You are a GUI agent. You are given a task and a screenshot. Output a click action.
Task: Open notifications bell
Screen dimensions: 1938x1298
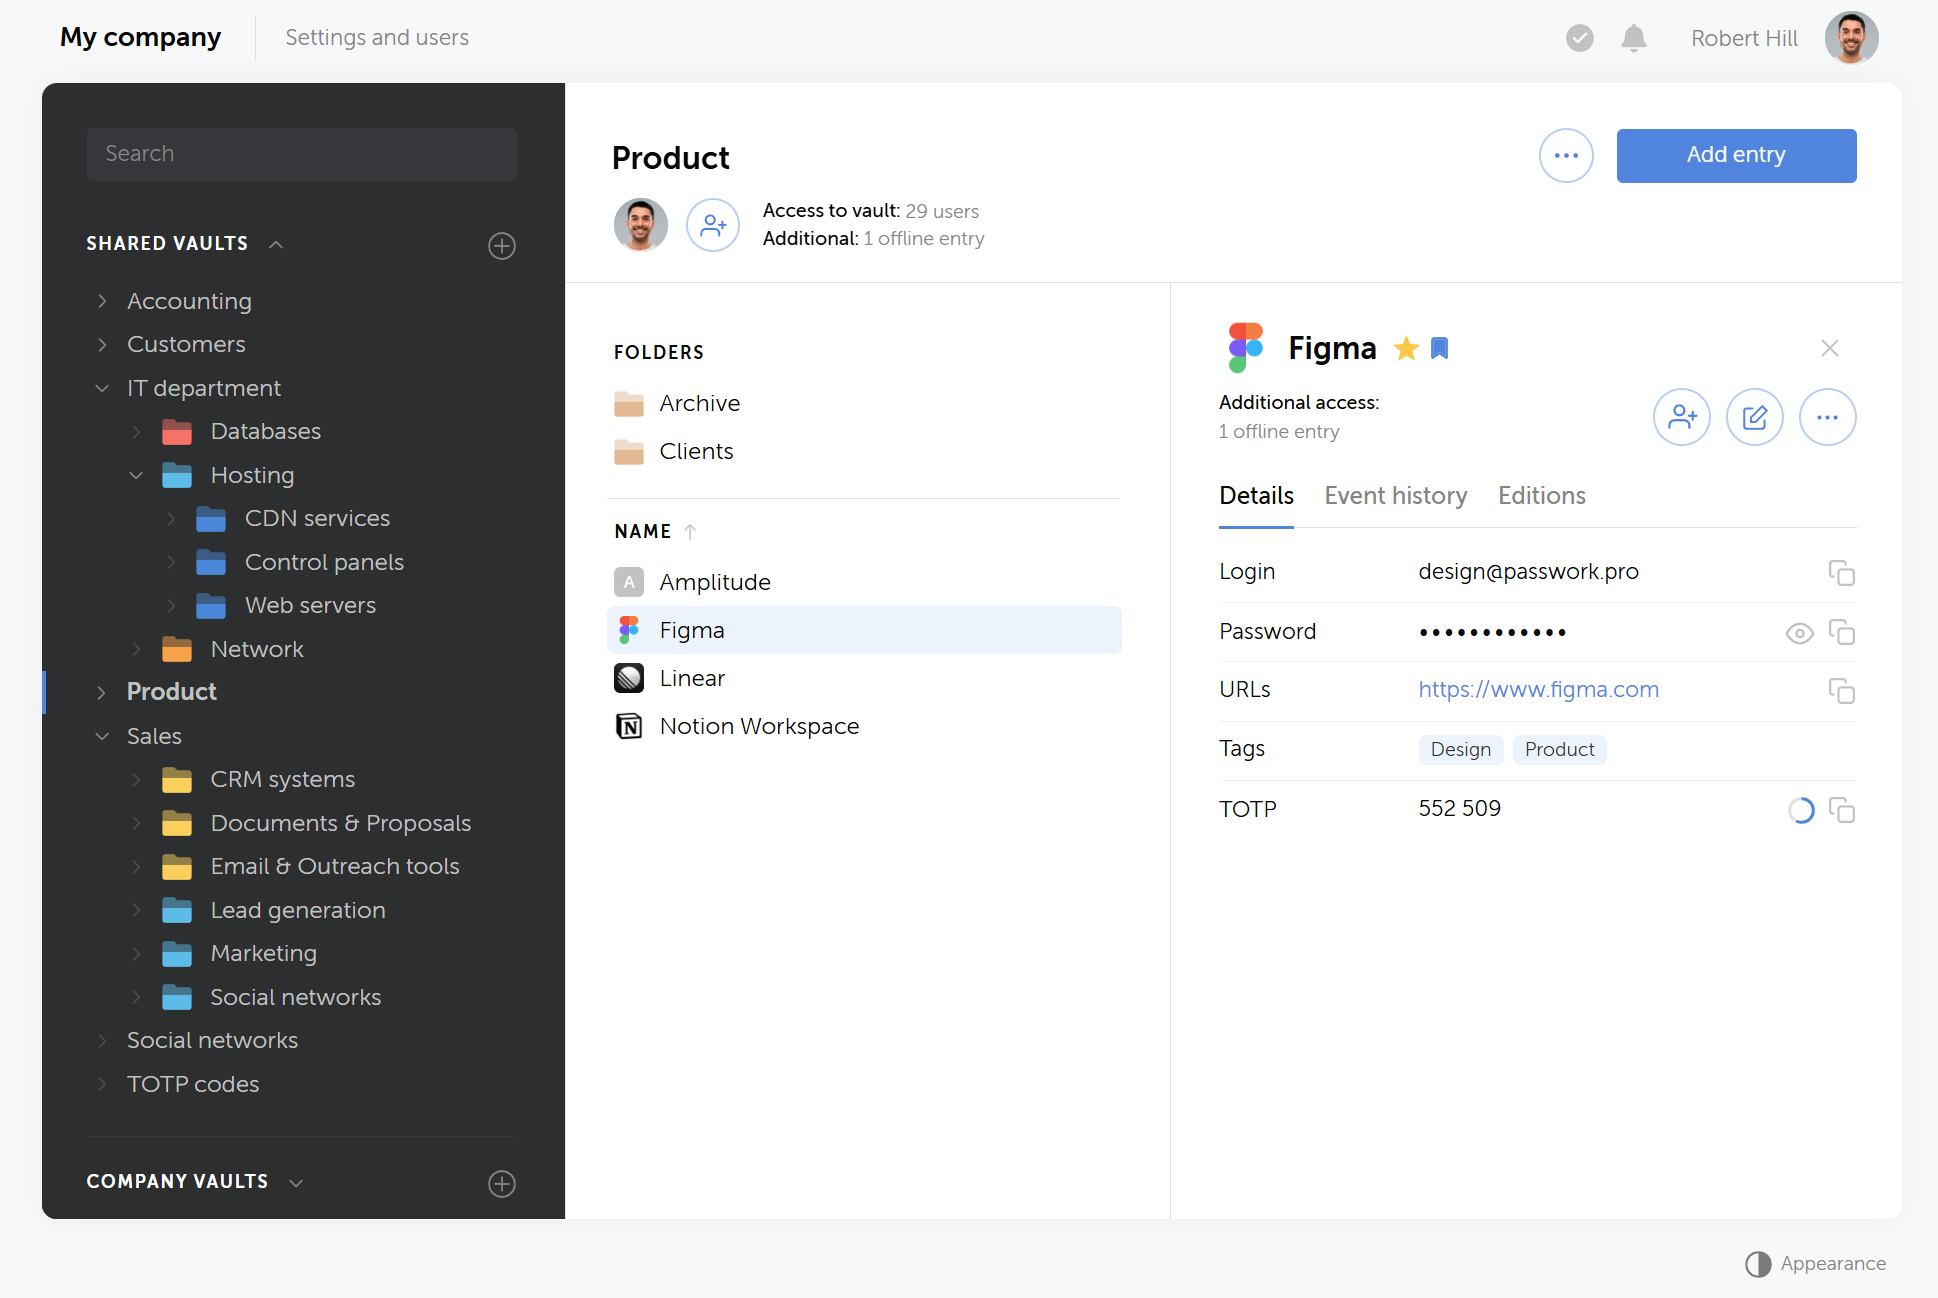1633,38
